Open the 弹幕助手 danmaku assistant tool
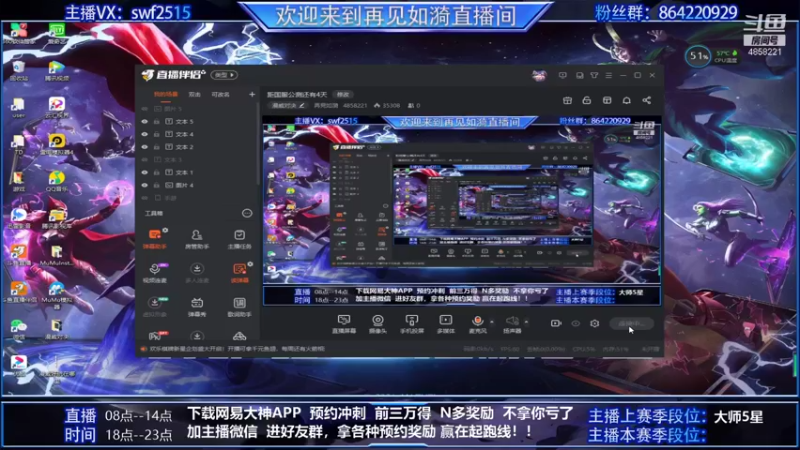 pyautogui.click(x=155, y=238)
